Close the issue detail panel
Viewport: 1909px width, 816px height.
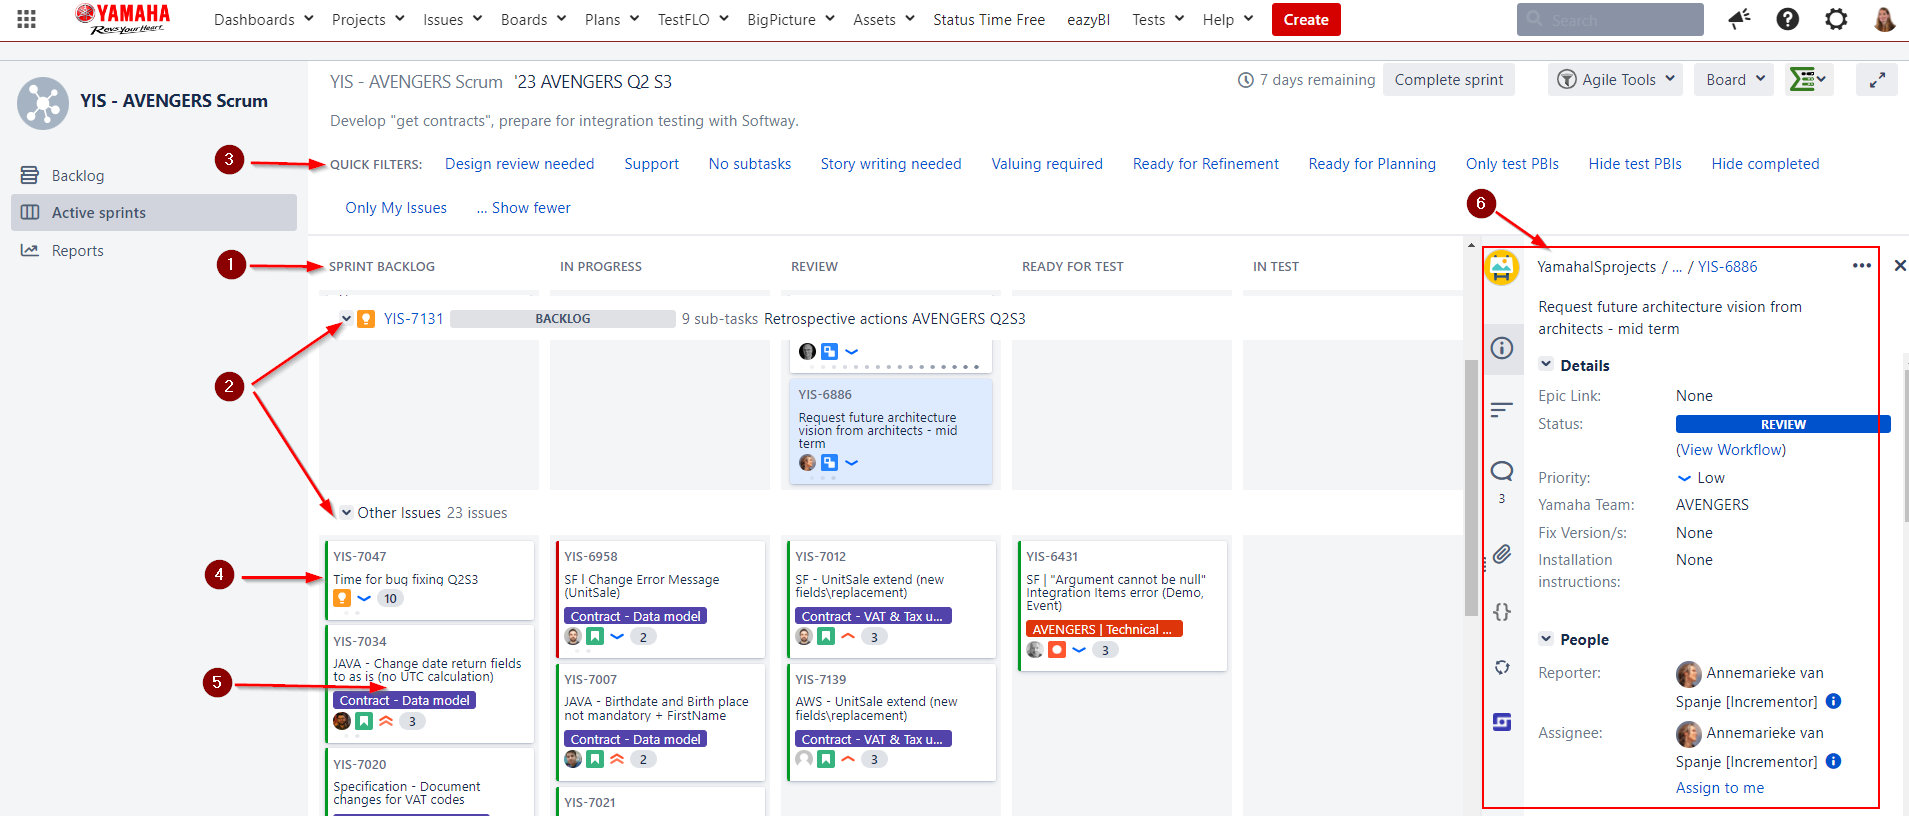[x=1900, y=265]
